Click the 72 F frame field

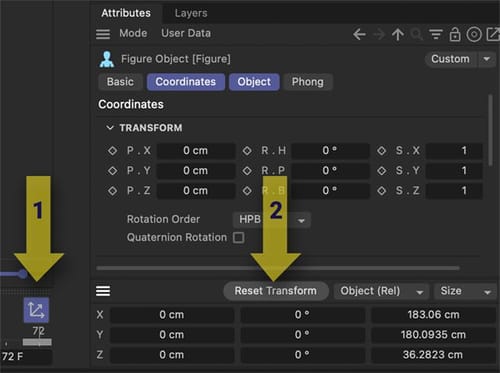(x=26, y=356)
